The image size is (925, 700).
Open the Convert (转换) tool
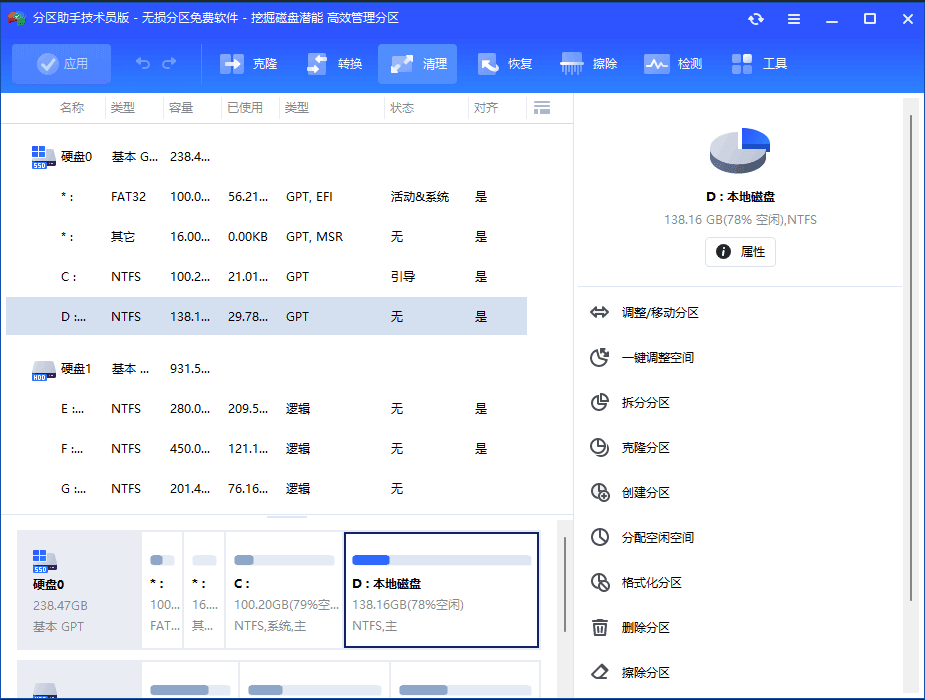(331, 62)
